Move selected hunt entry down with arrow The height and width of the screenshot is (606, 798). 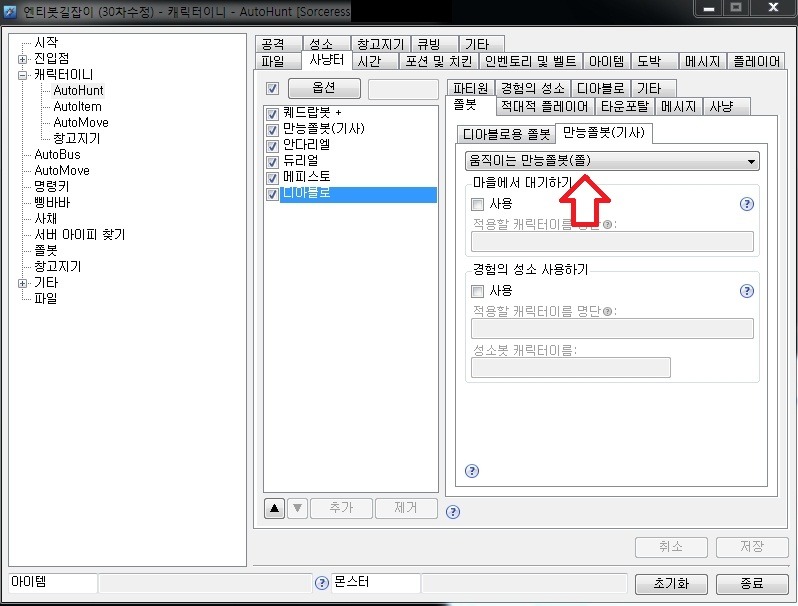coord(297,508)
